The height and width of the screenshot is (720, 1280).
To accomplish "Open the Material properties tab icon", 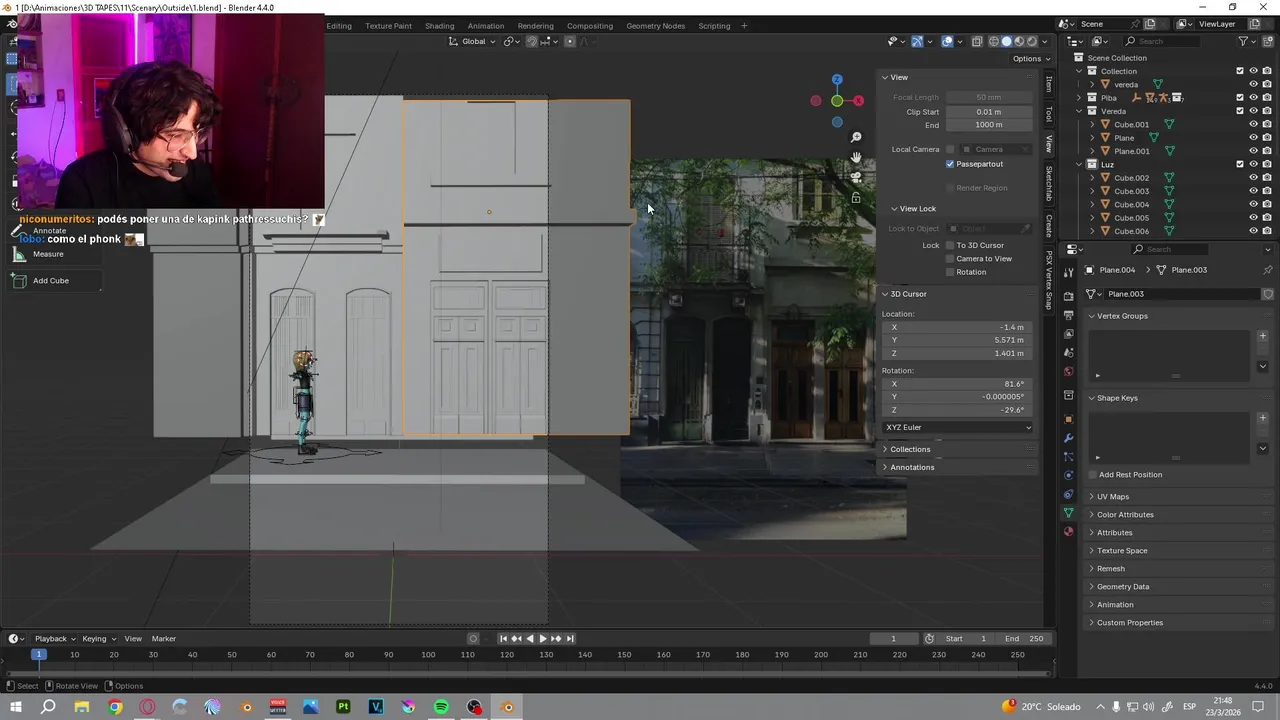I will (1068, 532).
